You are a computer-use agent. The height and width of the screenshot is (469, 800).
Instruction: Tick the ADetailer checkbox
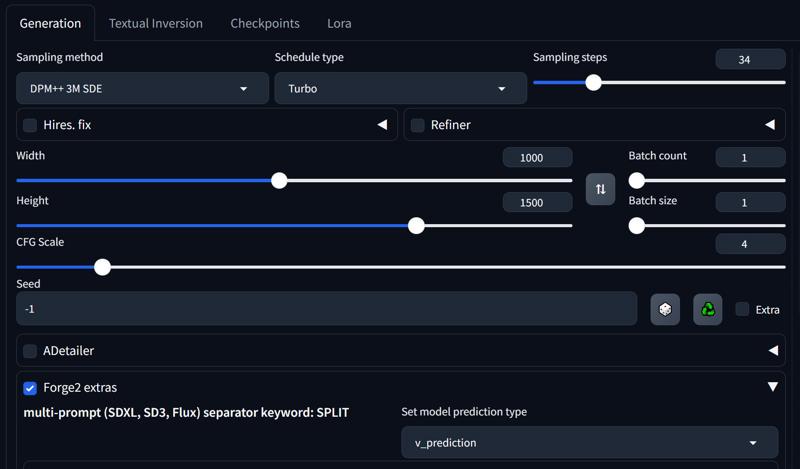[x=30, y=351]
